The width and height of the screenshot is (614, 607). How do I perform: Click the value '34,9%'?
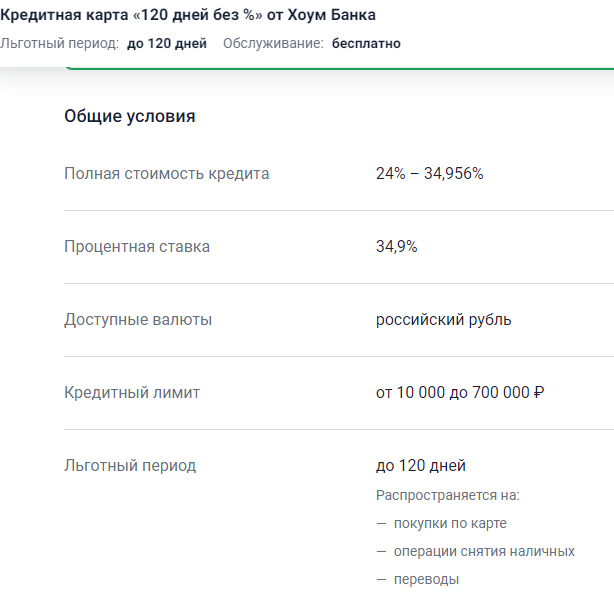click(x=397, y=247)
